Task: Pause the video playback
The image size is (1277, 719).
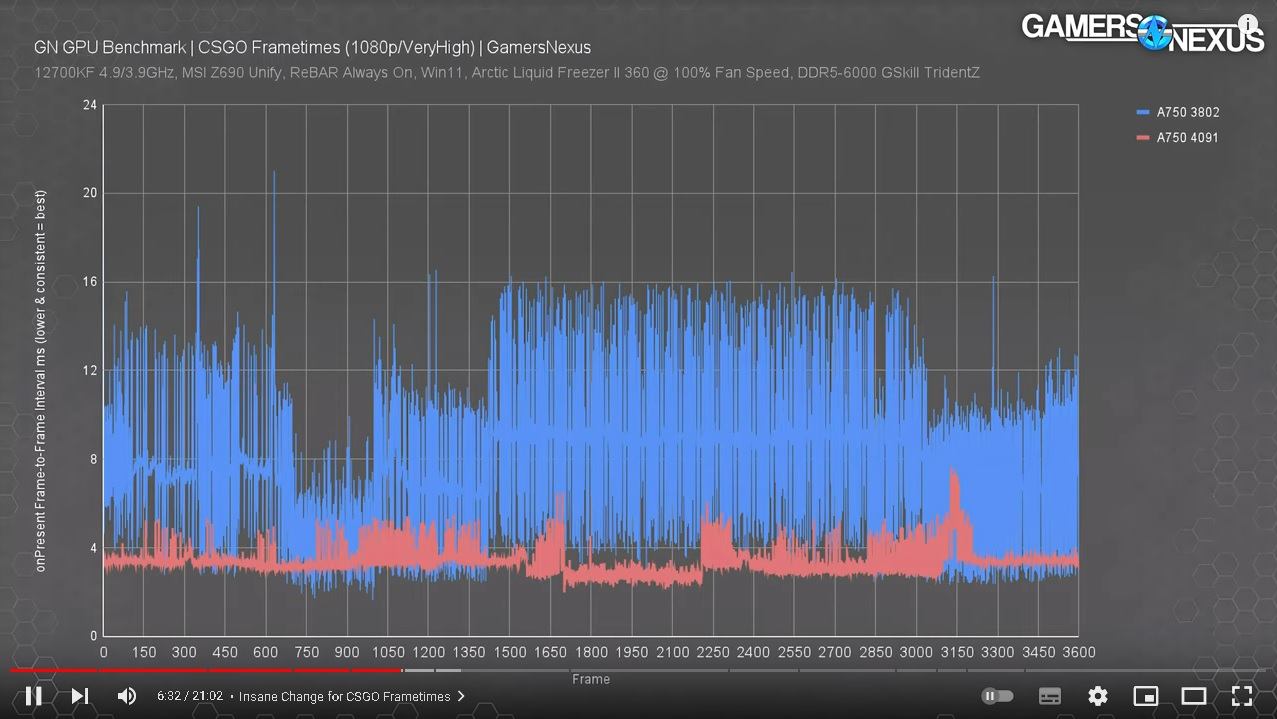Action: [x=33, y=696]
